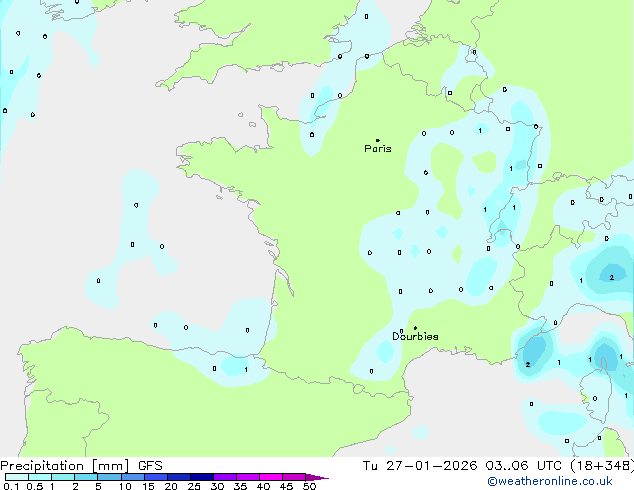Screen dimensions: 634x490
Task: Open the weatheronline.co.uk copyright link
Action: (550, 481)
